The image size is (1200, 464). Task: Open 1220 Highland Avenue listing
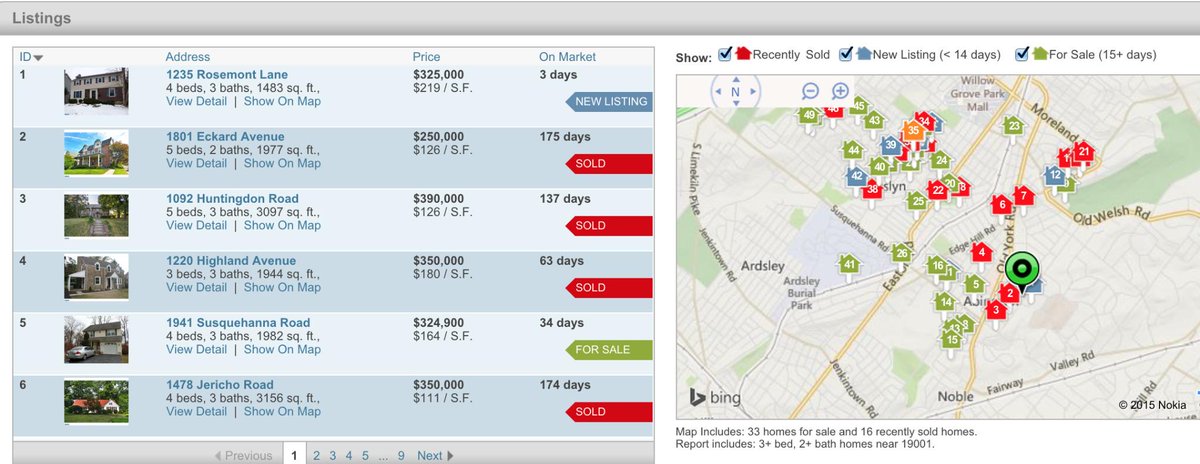[x=231, y=261]
